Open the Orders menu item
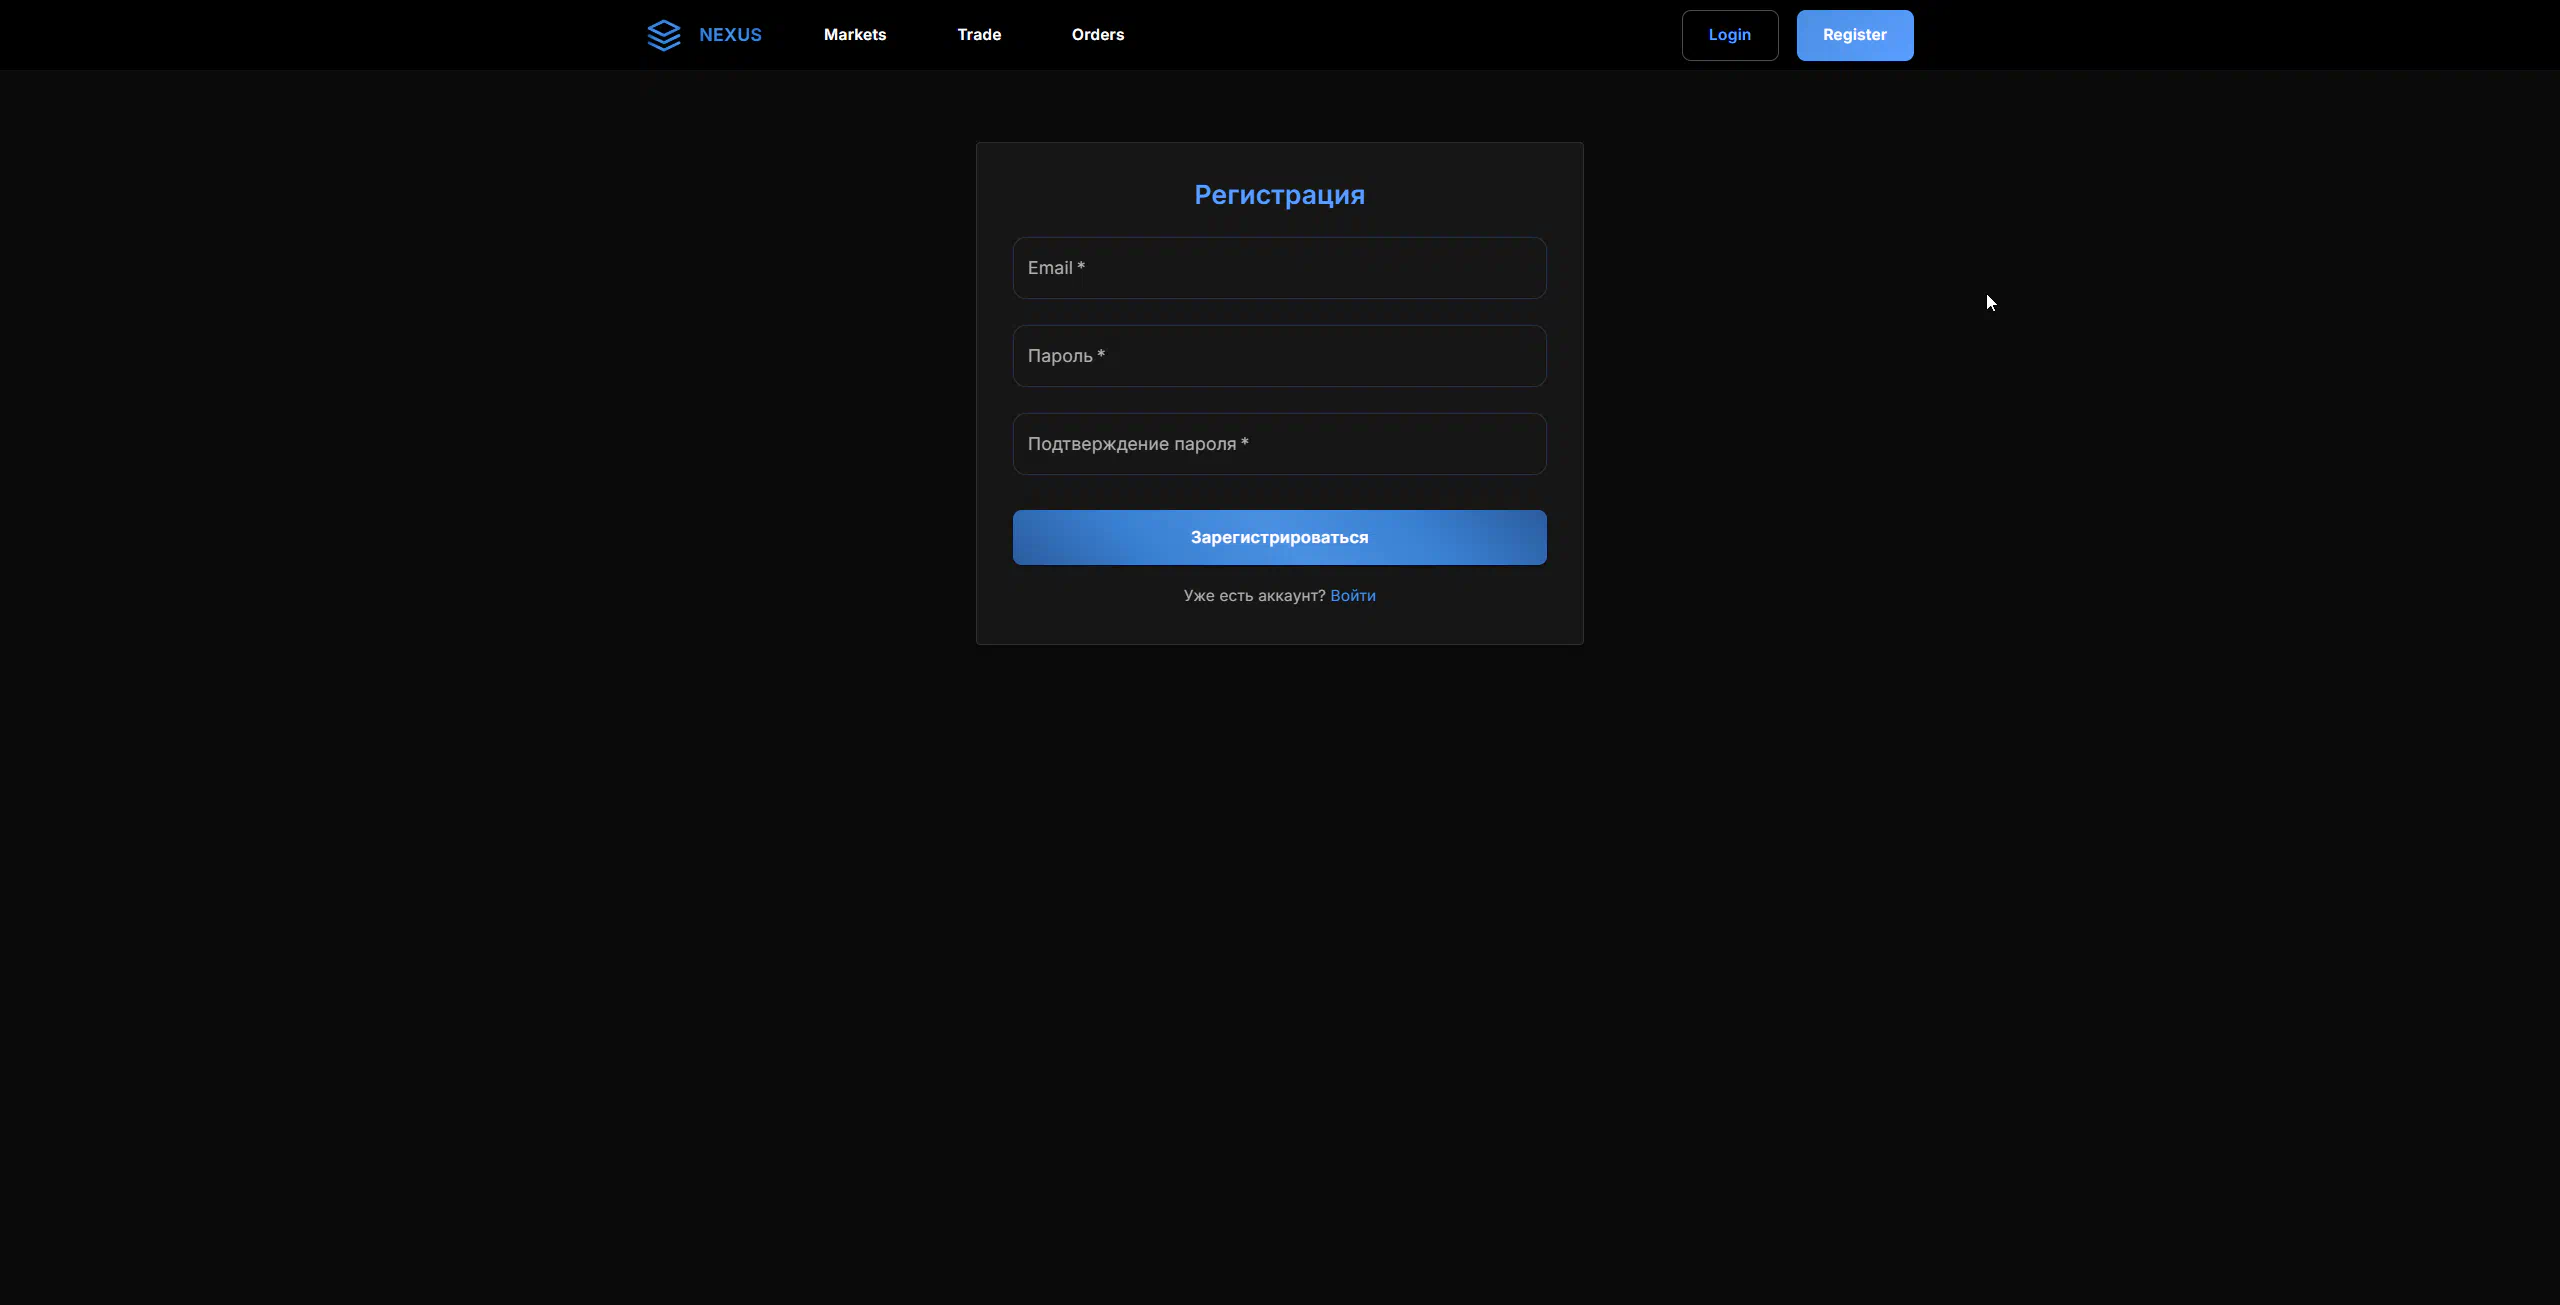The height and width of the screenshot is (1305, 2560). (1097, 35)
